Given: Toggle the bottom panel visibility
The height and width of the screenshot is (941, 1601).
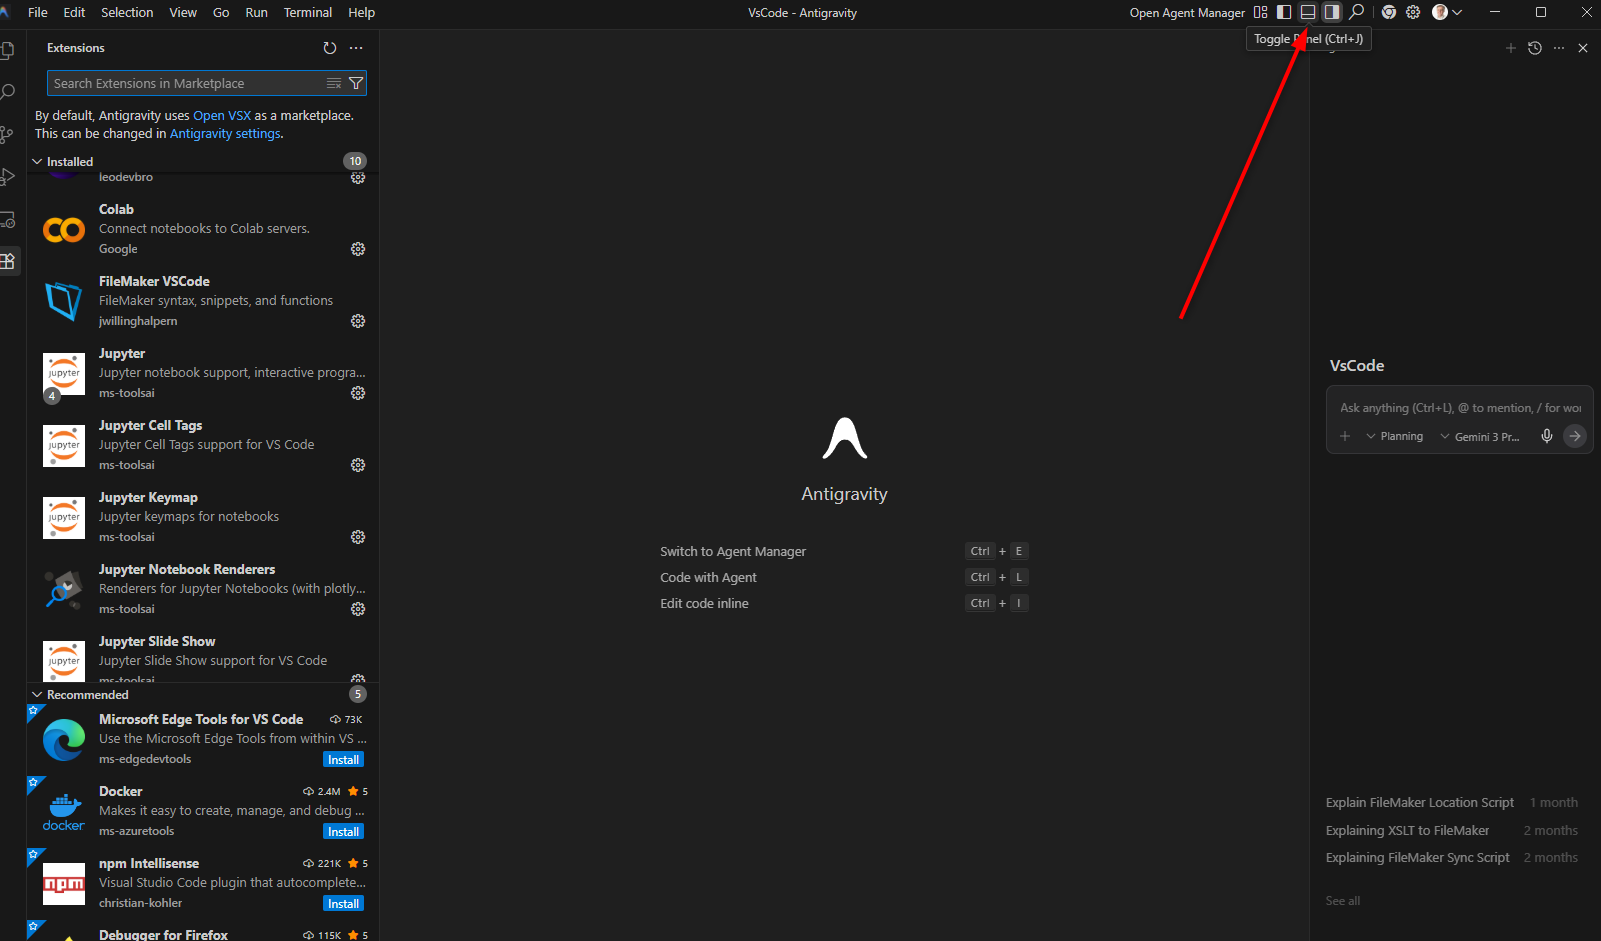Looking at the screenshot, I should (1308, 12).
